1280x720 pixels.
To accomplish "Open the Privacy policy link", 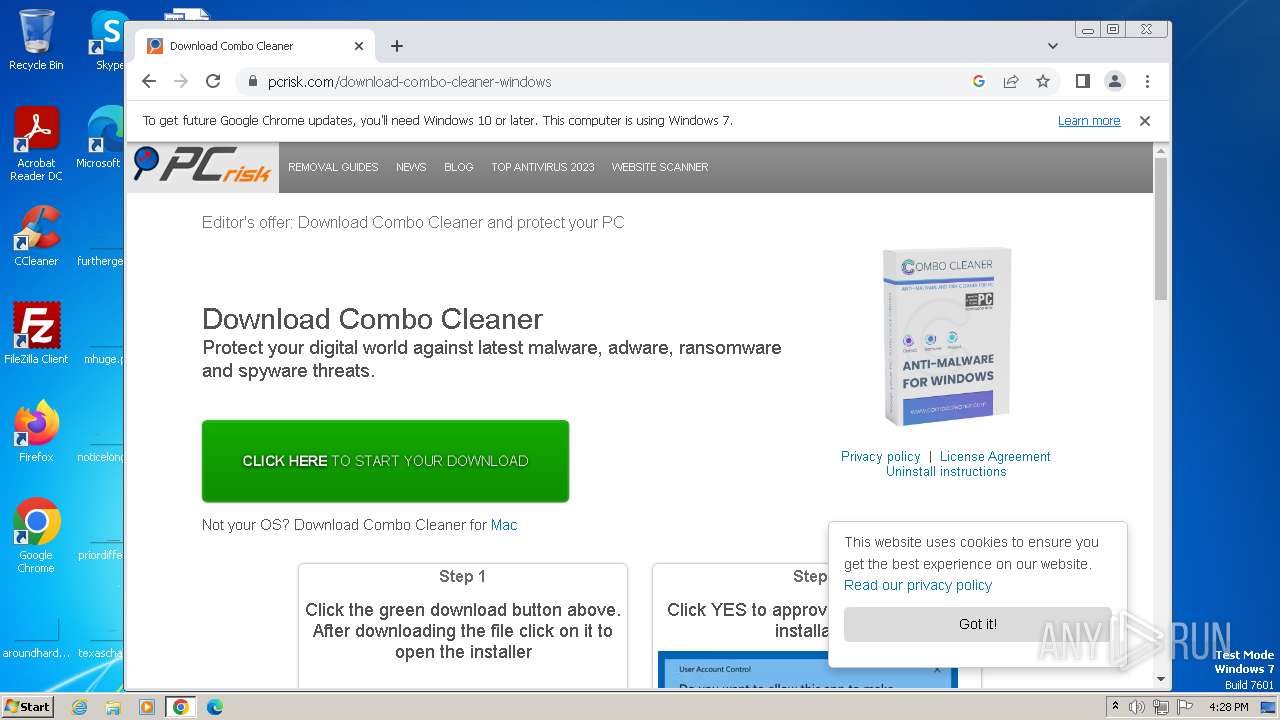I will pyautogui.click(x=881, y=456).
